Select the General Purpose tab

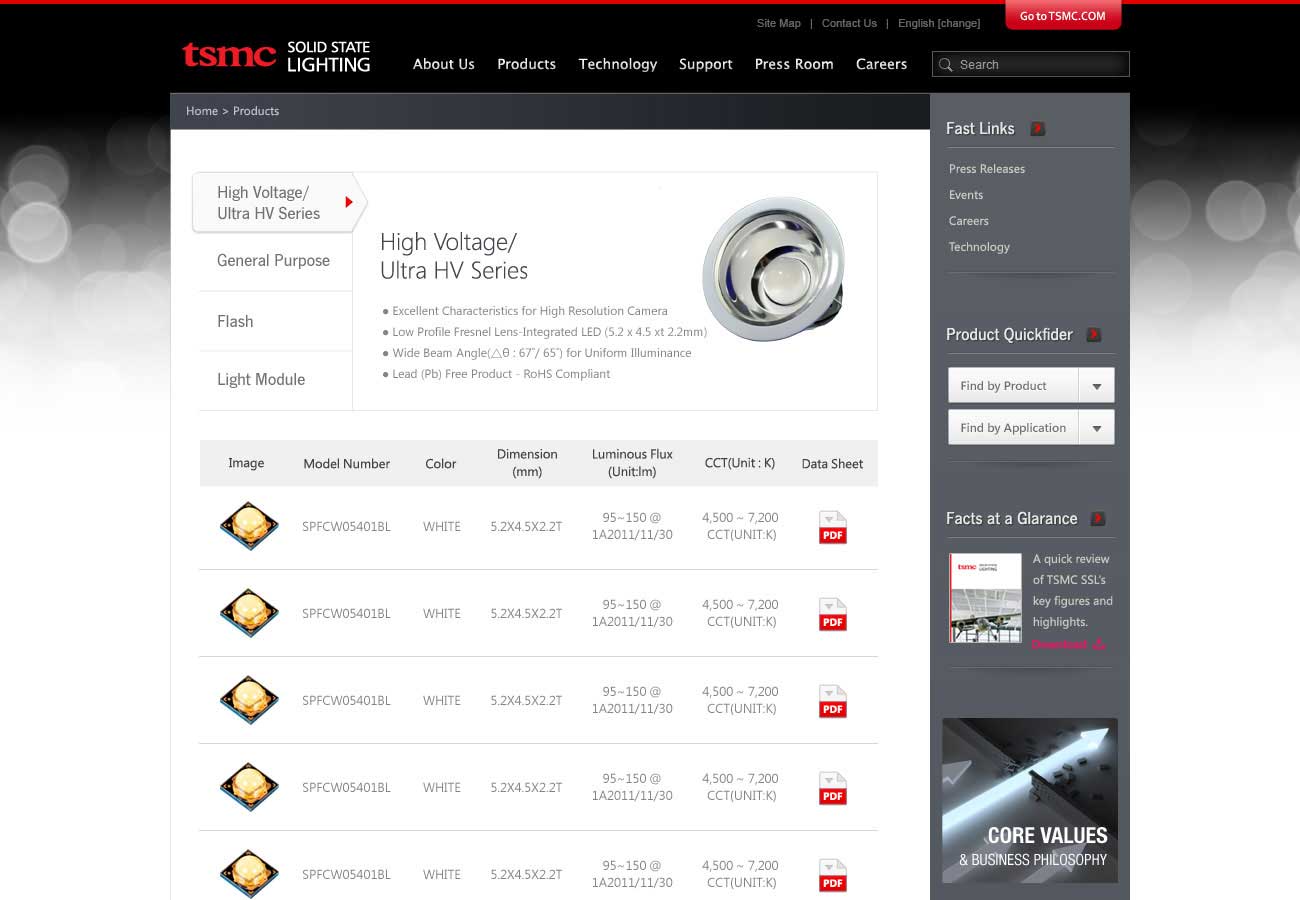273,261
